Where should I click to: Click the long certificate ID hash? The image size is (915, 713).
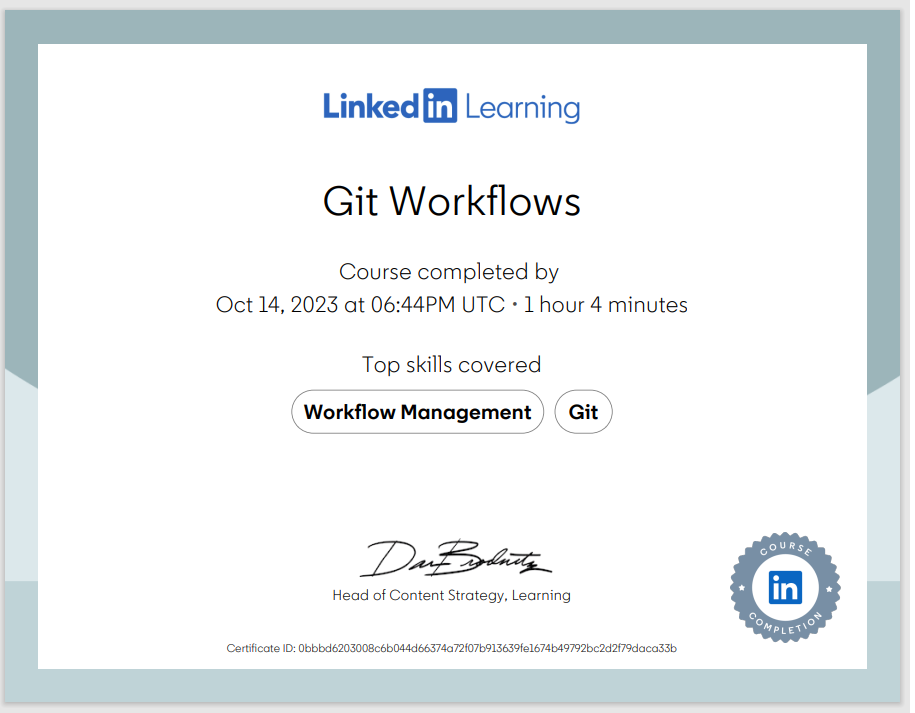[x=487, y=648]
